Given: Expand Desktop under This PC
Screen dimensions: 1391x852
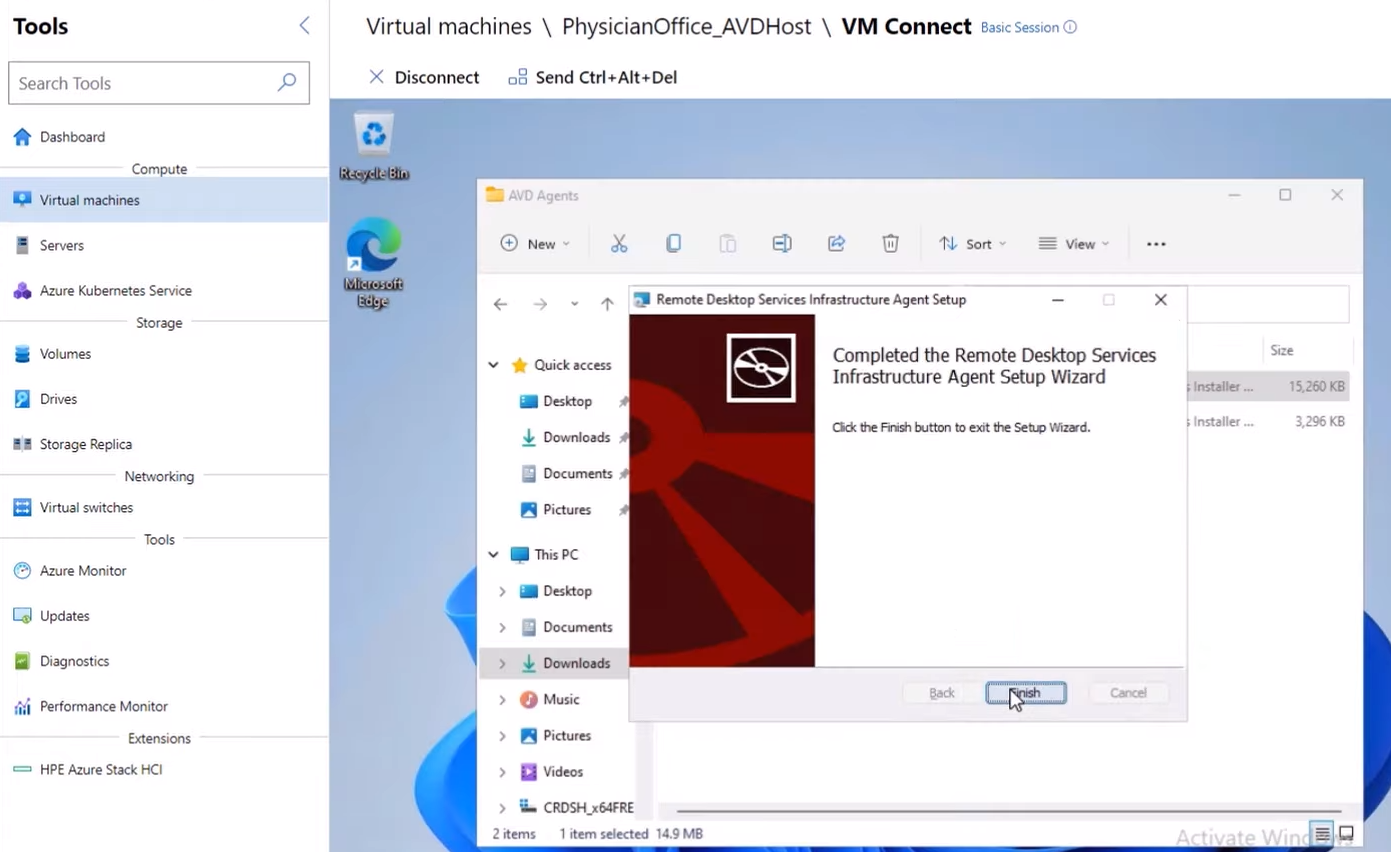Looking at the screenshot, I should tap(502, 591).
